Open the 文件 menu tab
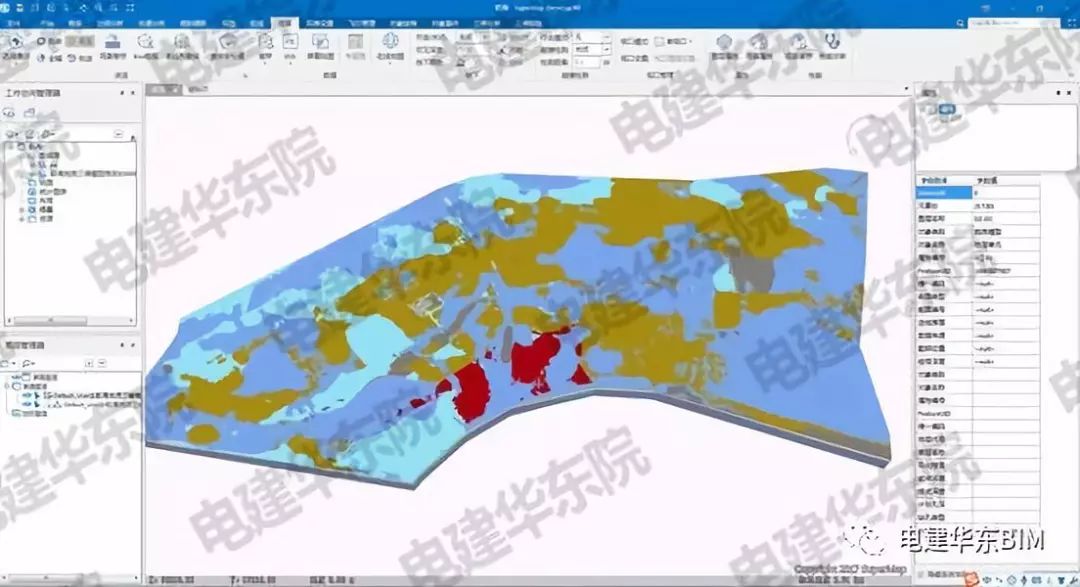Viewport: 1080px width, 587px height. coord(14,23)
